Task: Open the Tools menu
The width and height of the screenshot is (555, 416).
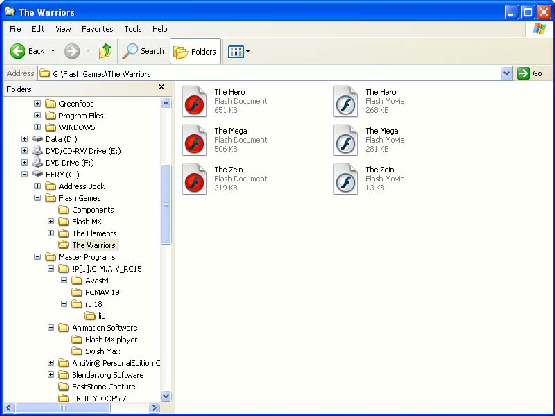Action: coord(133,29)
